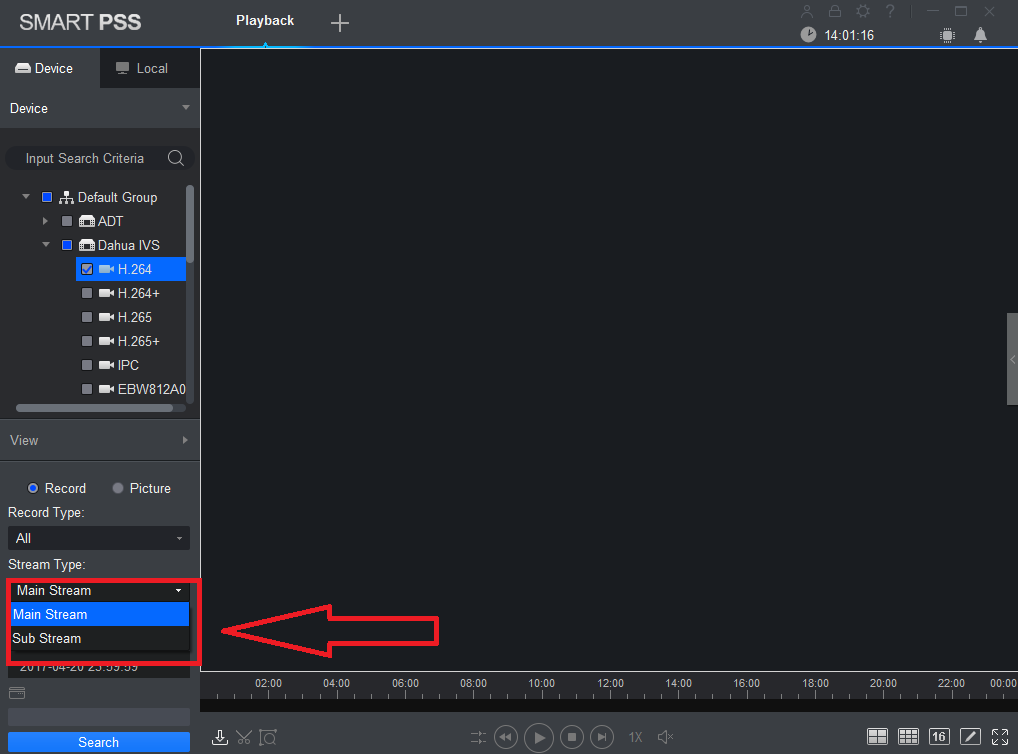Click the 12:00 mark on timeline
1018x754 pixels.
point(610,683)
